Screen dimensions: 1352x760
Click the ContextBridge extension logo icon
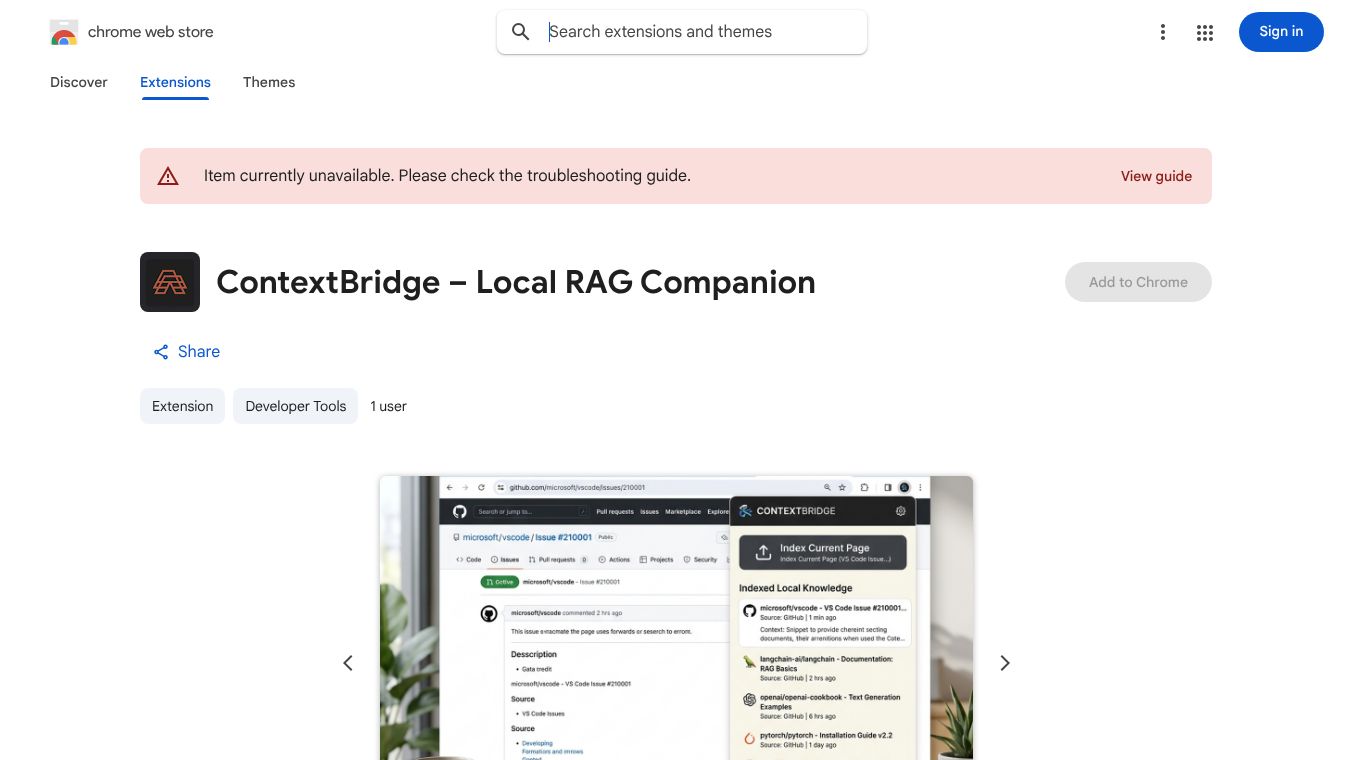[170, 282]
